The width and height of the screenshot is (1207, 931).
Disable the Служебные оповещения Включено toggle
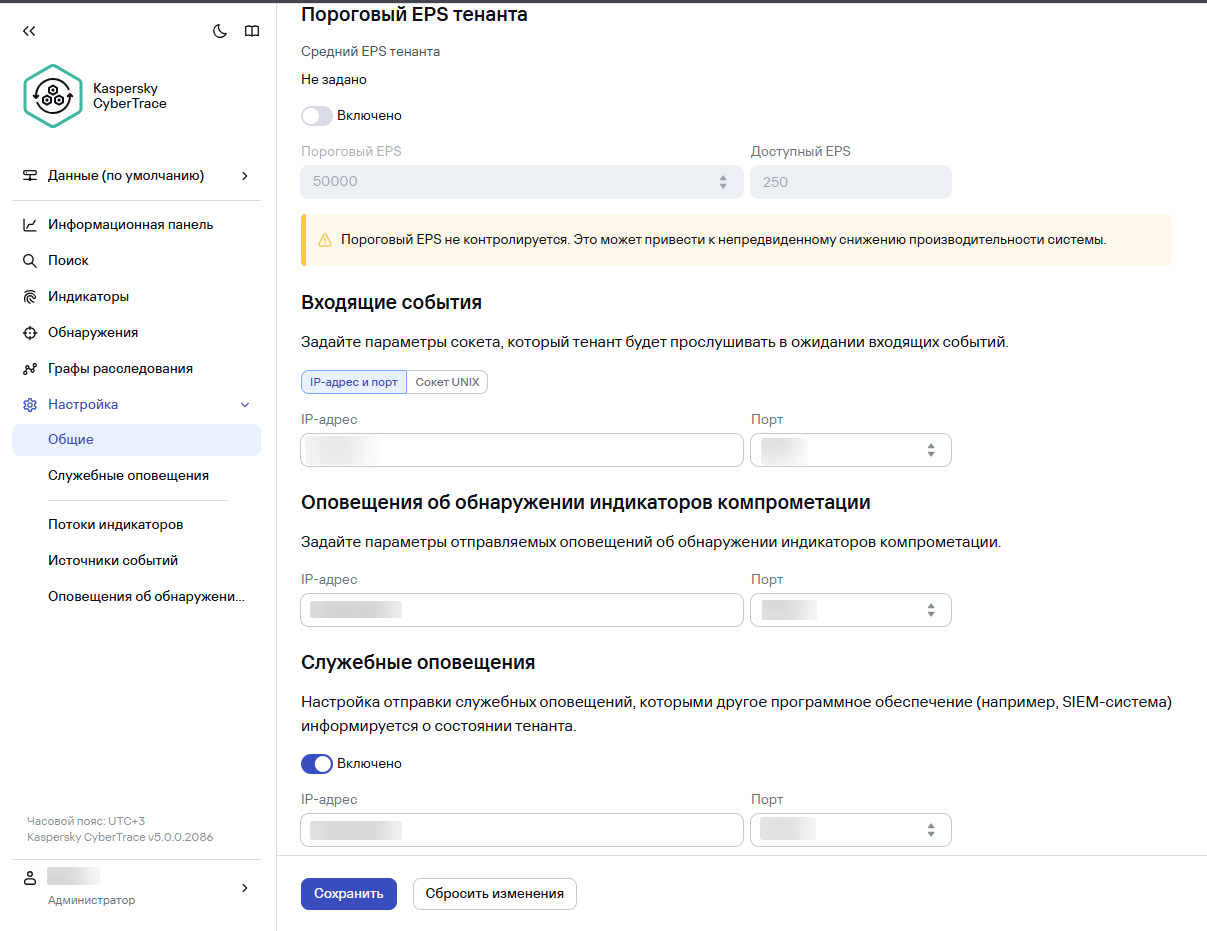(x=316, y=763)
